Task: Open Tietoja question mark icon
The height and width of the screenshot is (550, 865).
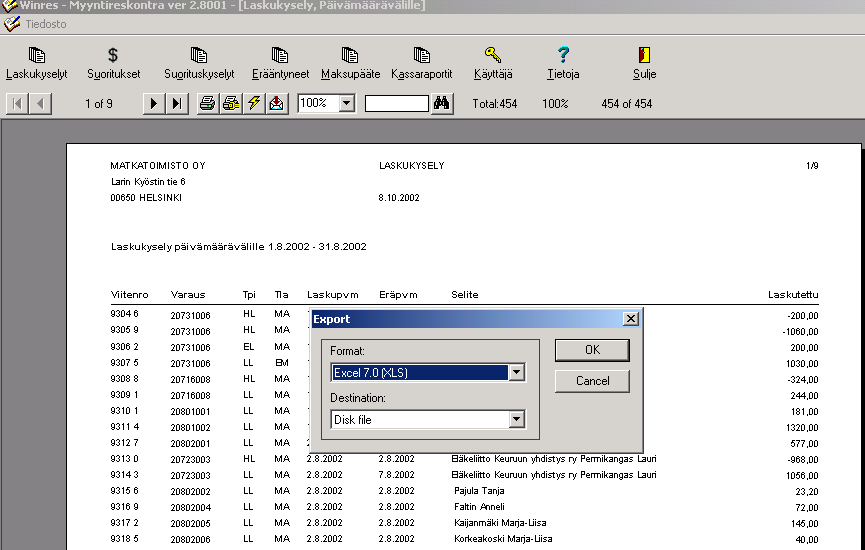Action: point(563,63)
